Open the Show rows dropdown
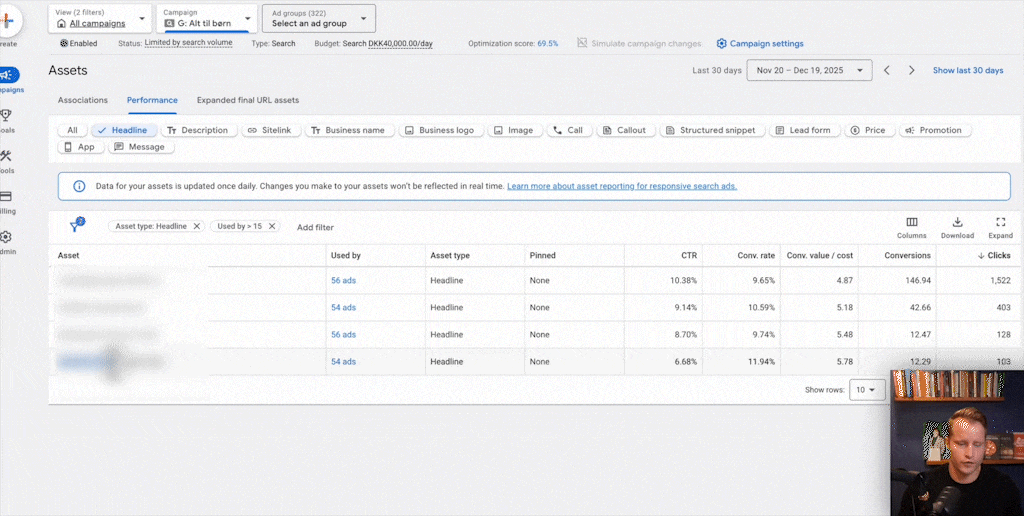 866,390
